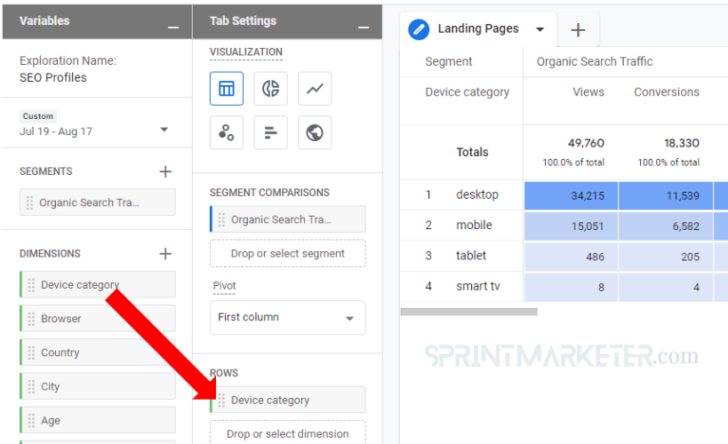The image size is (728, 444).
Task: Add a new dimension with plus icon
Action: [165, 254]
